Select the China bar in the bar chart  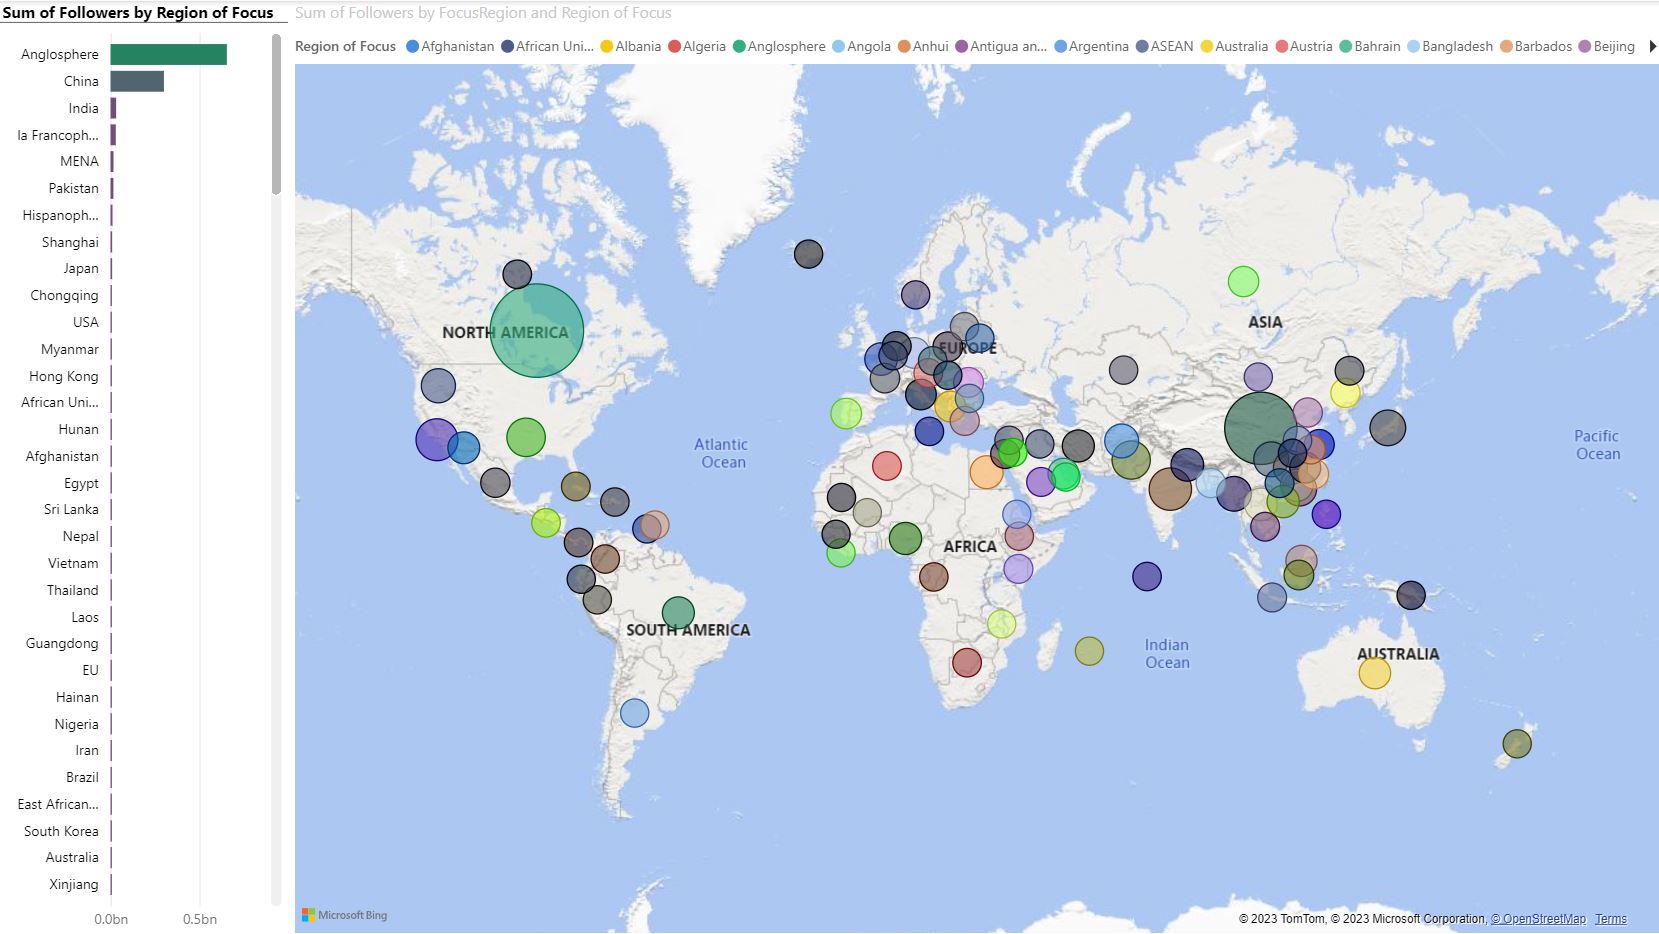point(136,81)
